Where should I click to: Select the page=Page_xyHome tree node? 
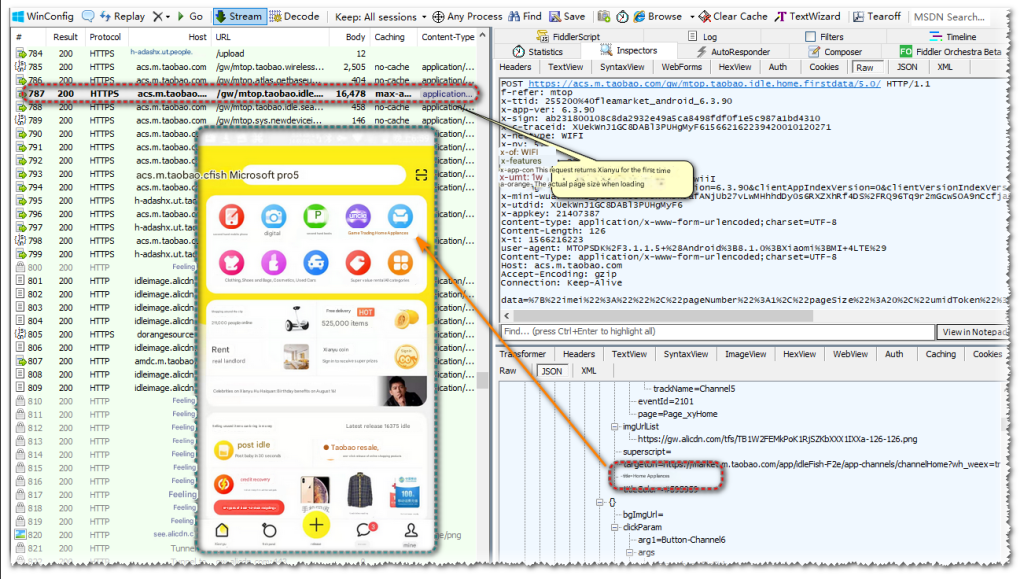677,414
